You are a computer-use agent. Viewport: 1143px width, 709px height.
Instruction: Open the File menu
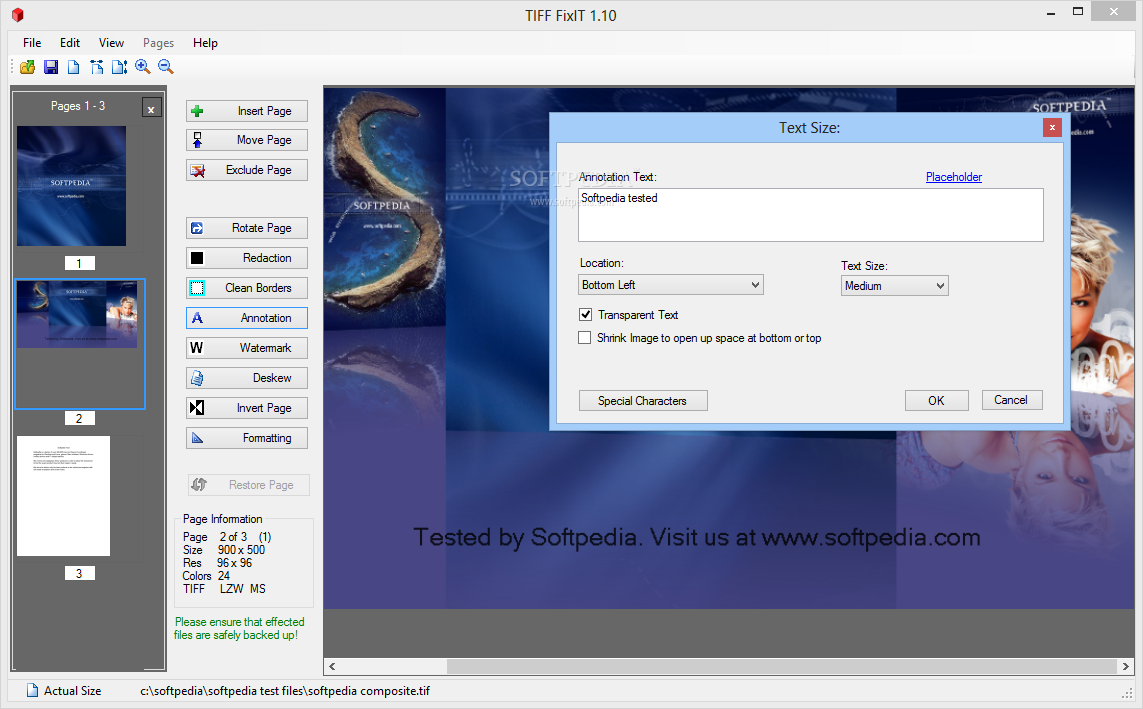tap(32, 43)
